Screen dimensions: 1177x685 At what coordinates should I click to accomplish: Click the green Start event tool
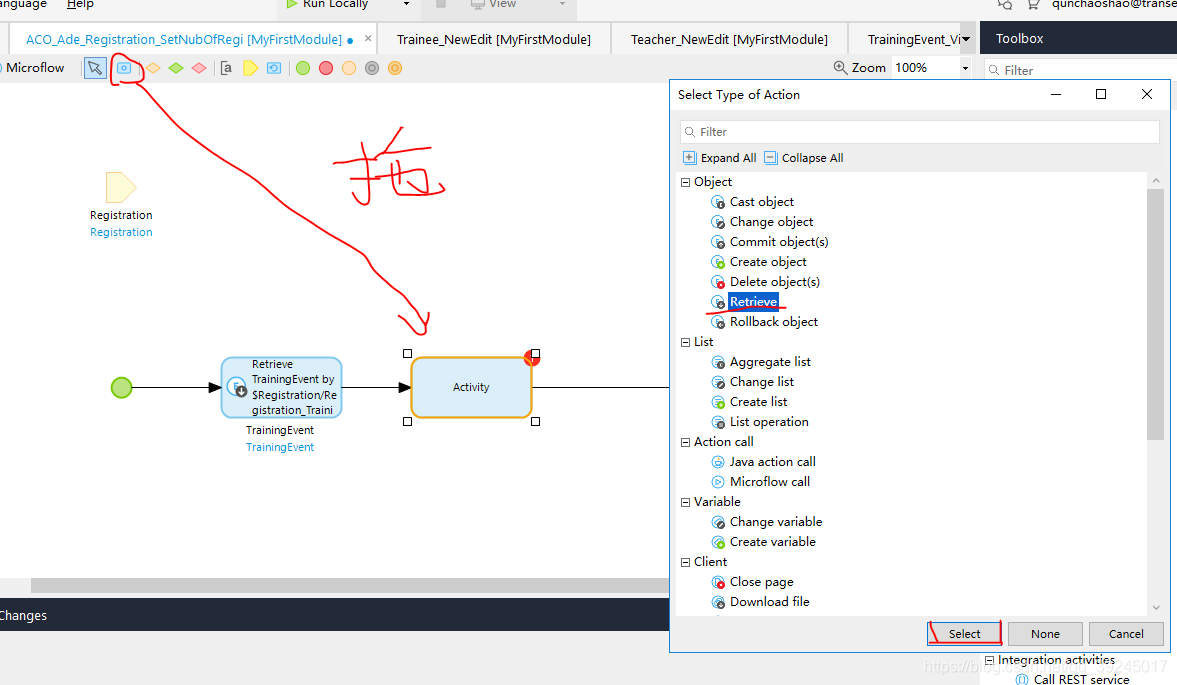point(302,68)
